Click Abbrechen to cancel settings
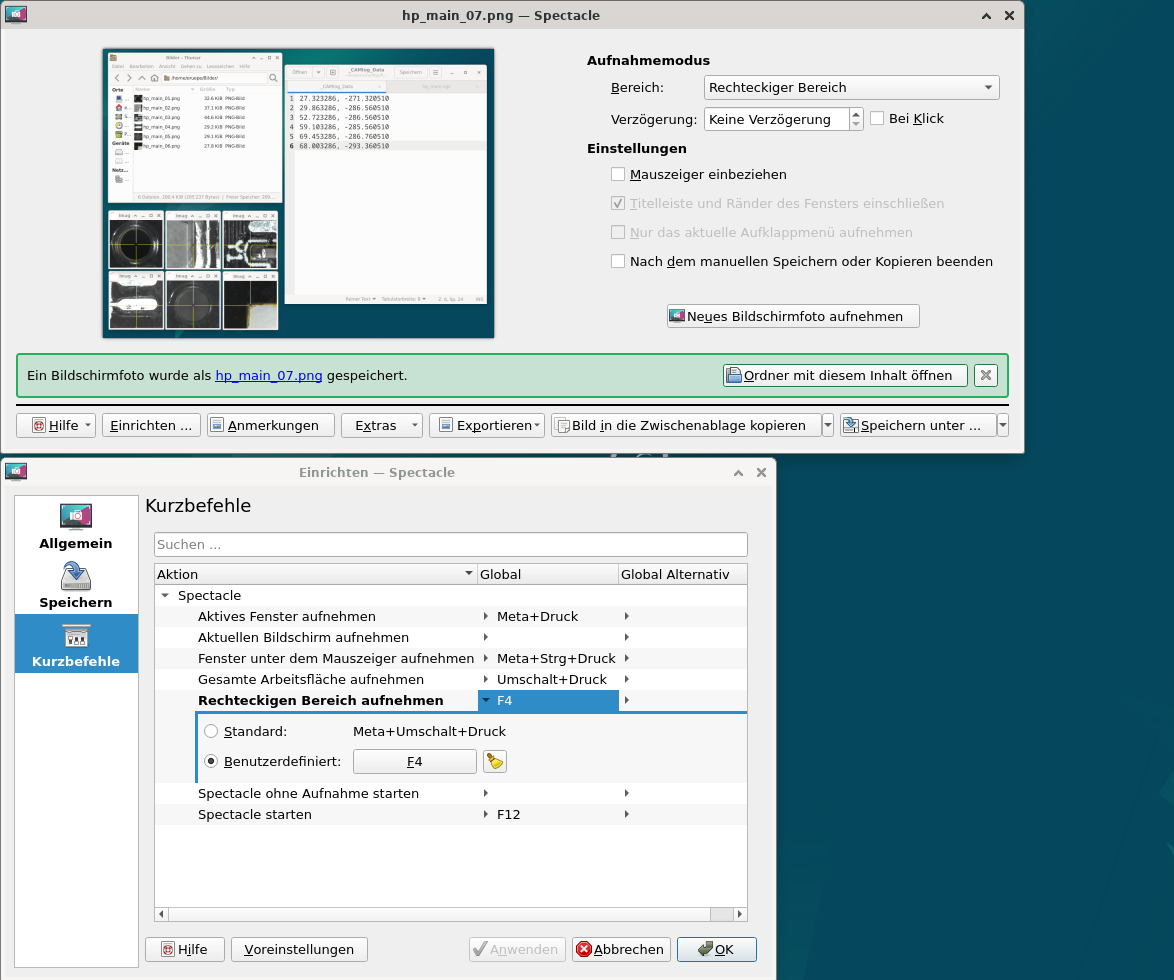1174x980 pixels. (x=621, y=949)
